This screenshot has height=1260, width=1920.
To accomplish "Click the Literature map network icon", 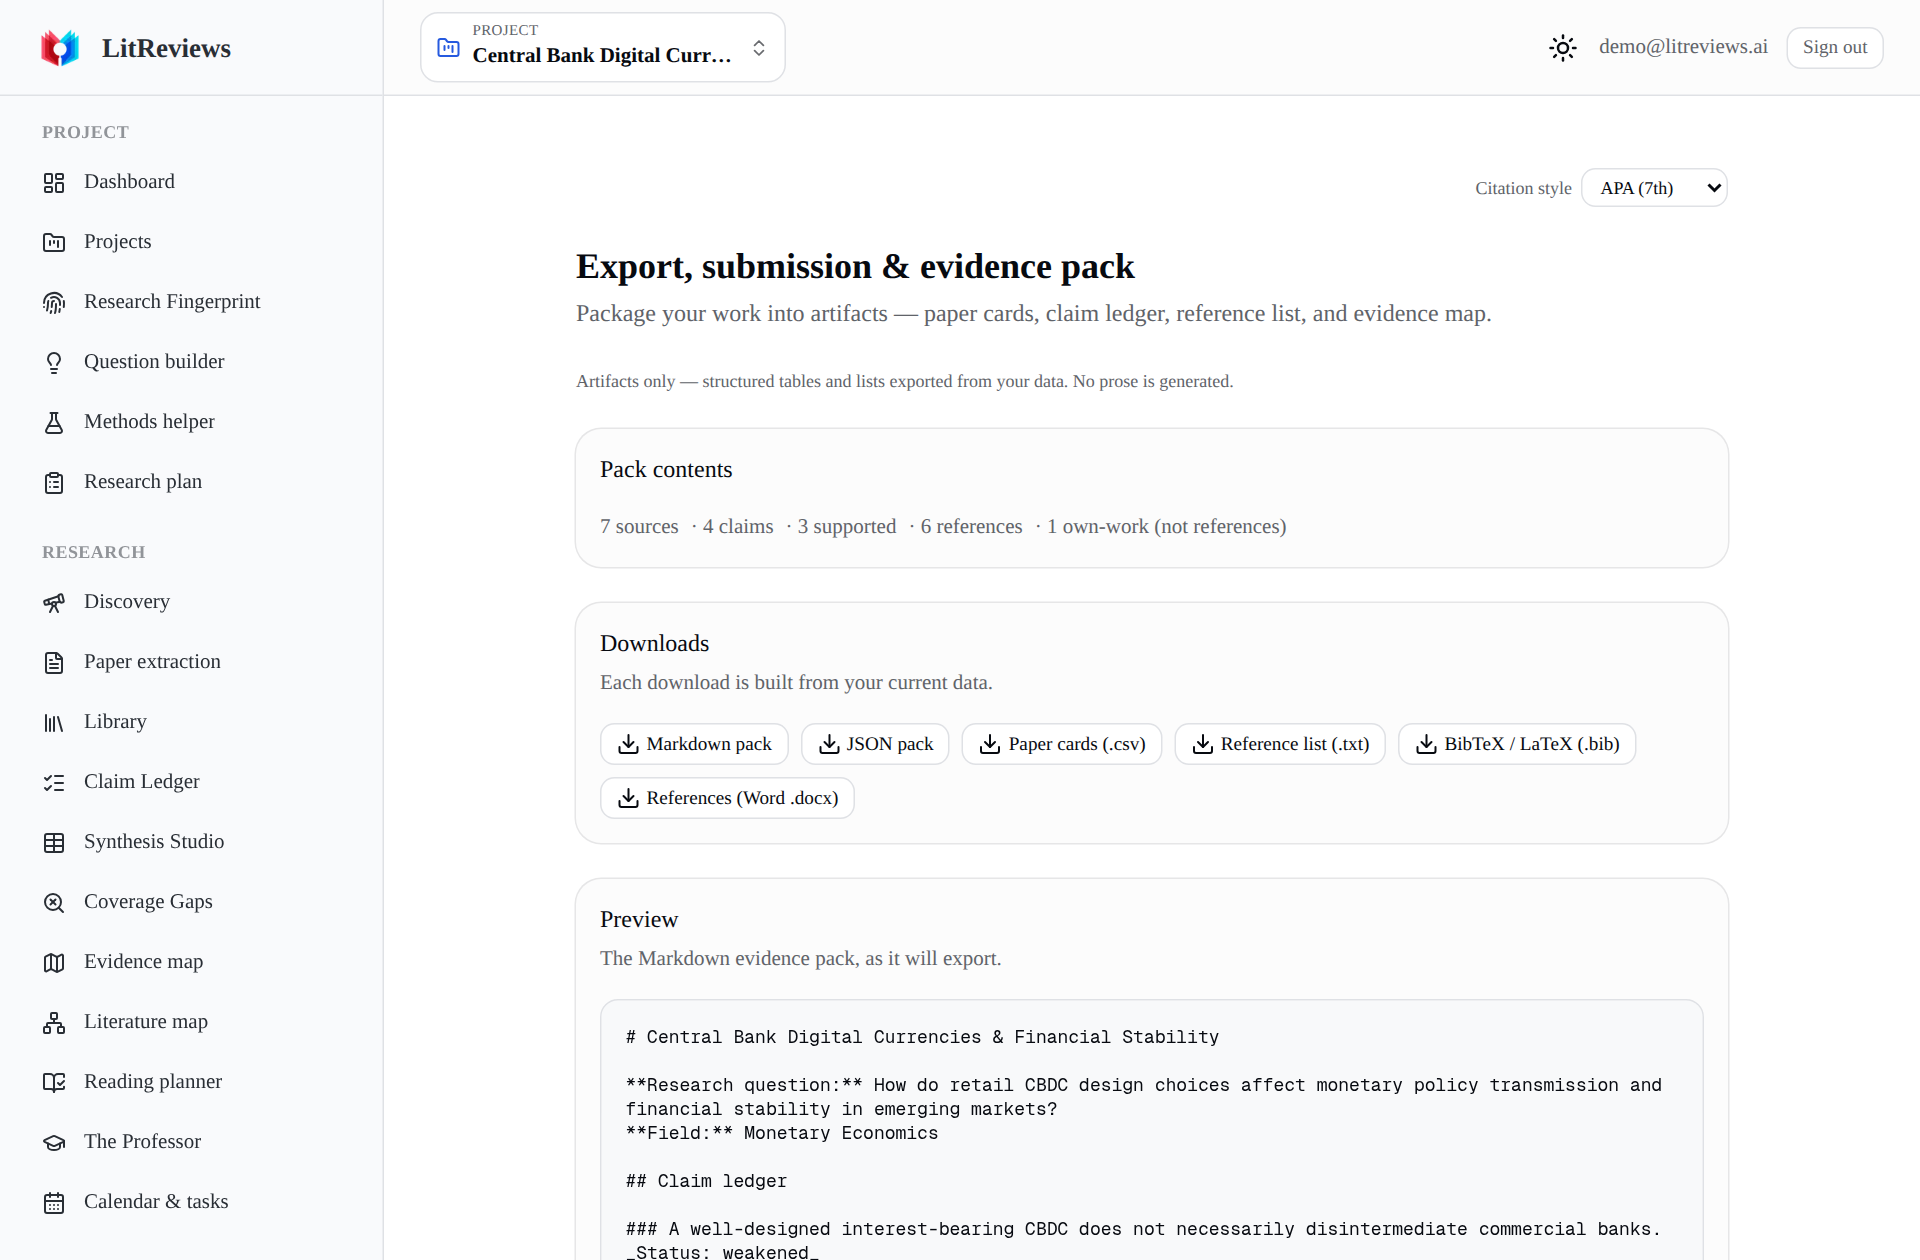I will click(x=54, y=1022).
